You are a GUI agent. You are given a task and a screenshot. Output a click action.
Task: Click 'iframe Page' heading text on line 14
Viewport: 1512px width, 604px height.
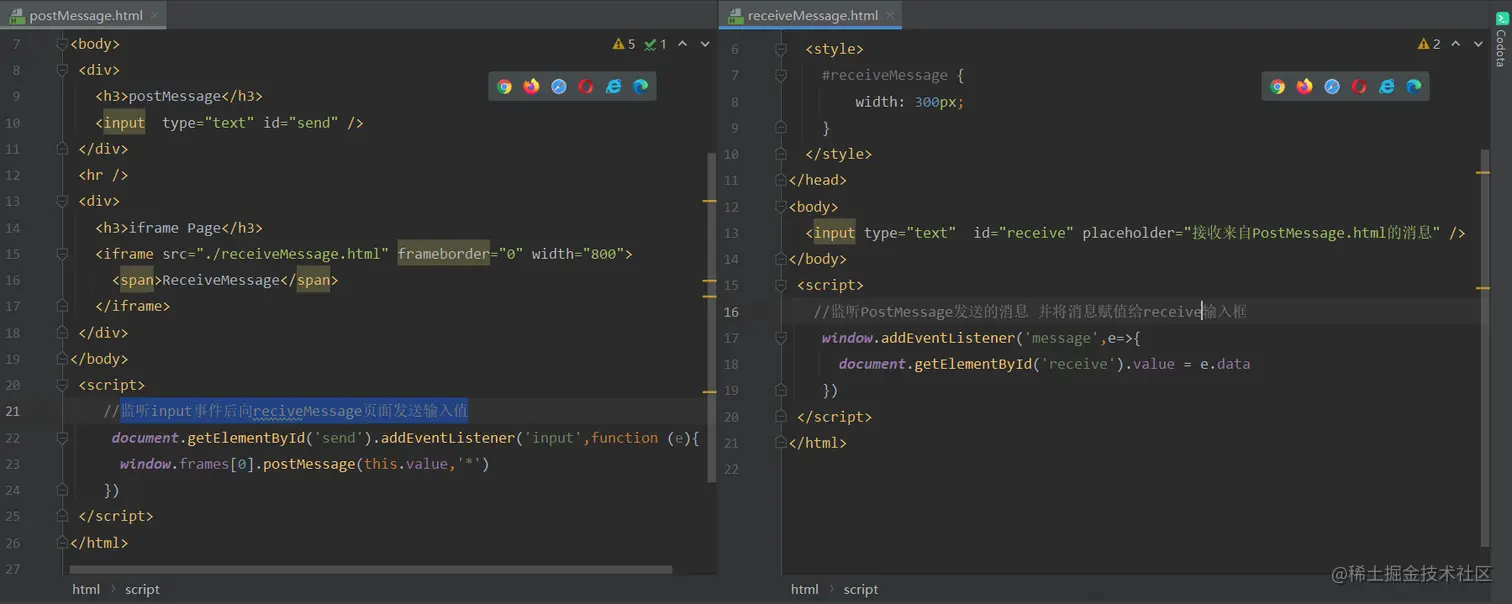pos(175,228)
